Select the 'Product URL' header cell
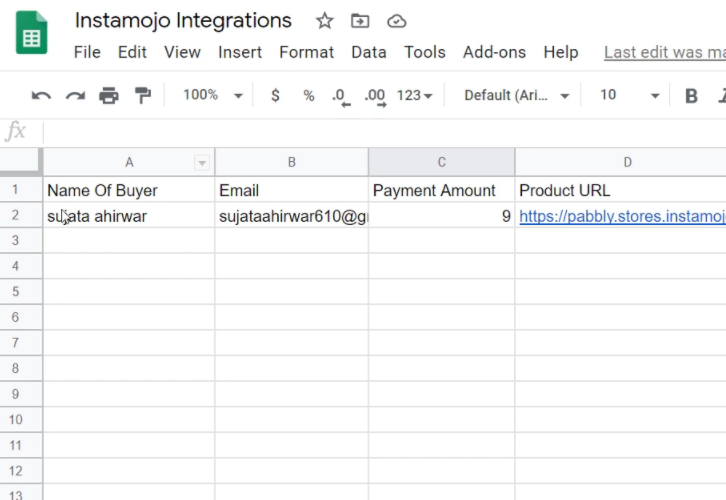 620,190
